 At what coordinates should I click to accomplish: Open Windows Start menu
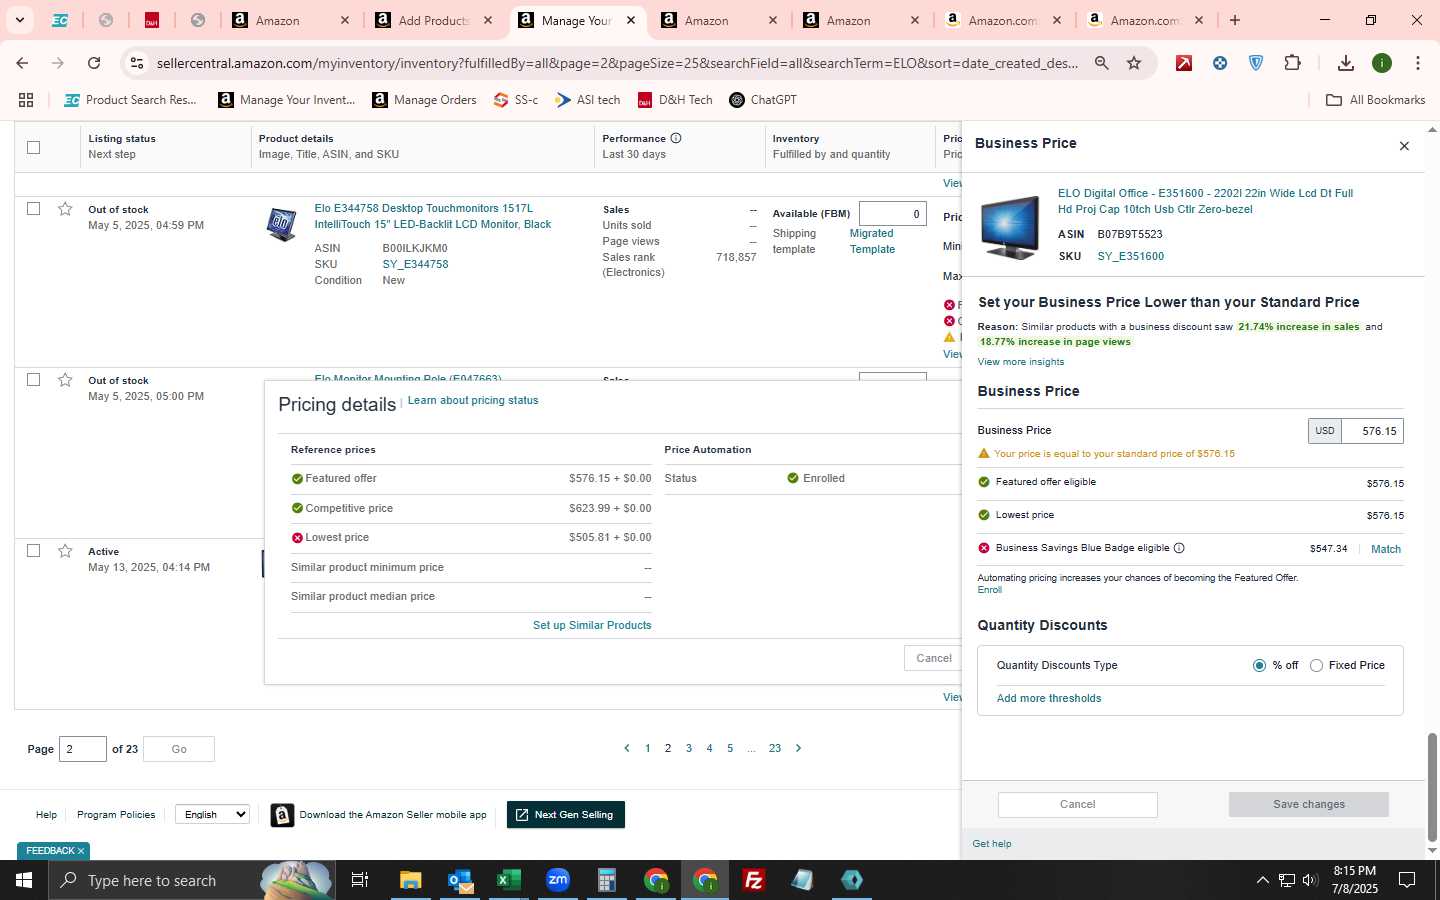click(23, 880)
